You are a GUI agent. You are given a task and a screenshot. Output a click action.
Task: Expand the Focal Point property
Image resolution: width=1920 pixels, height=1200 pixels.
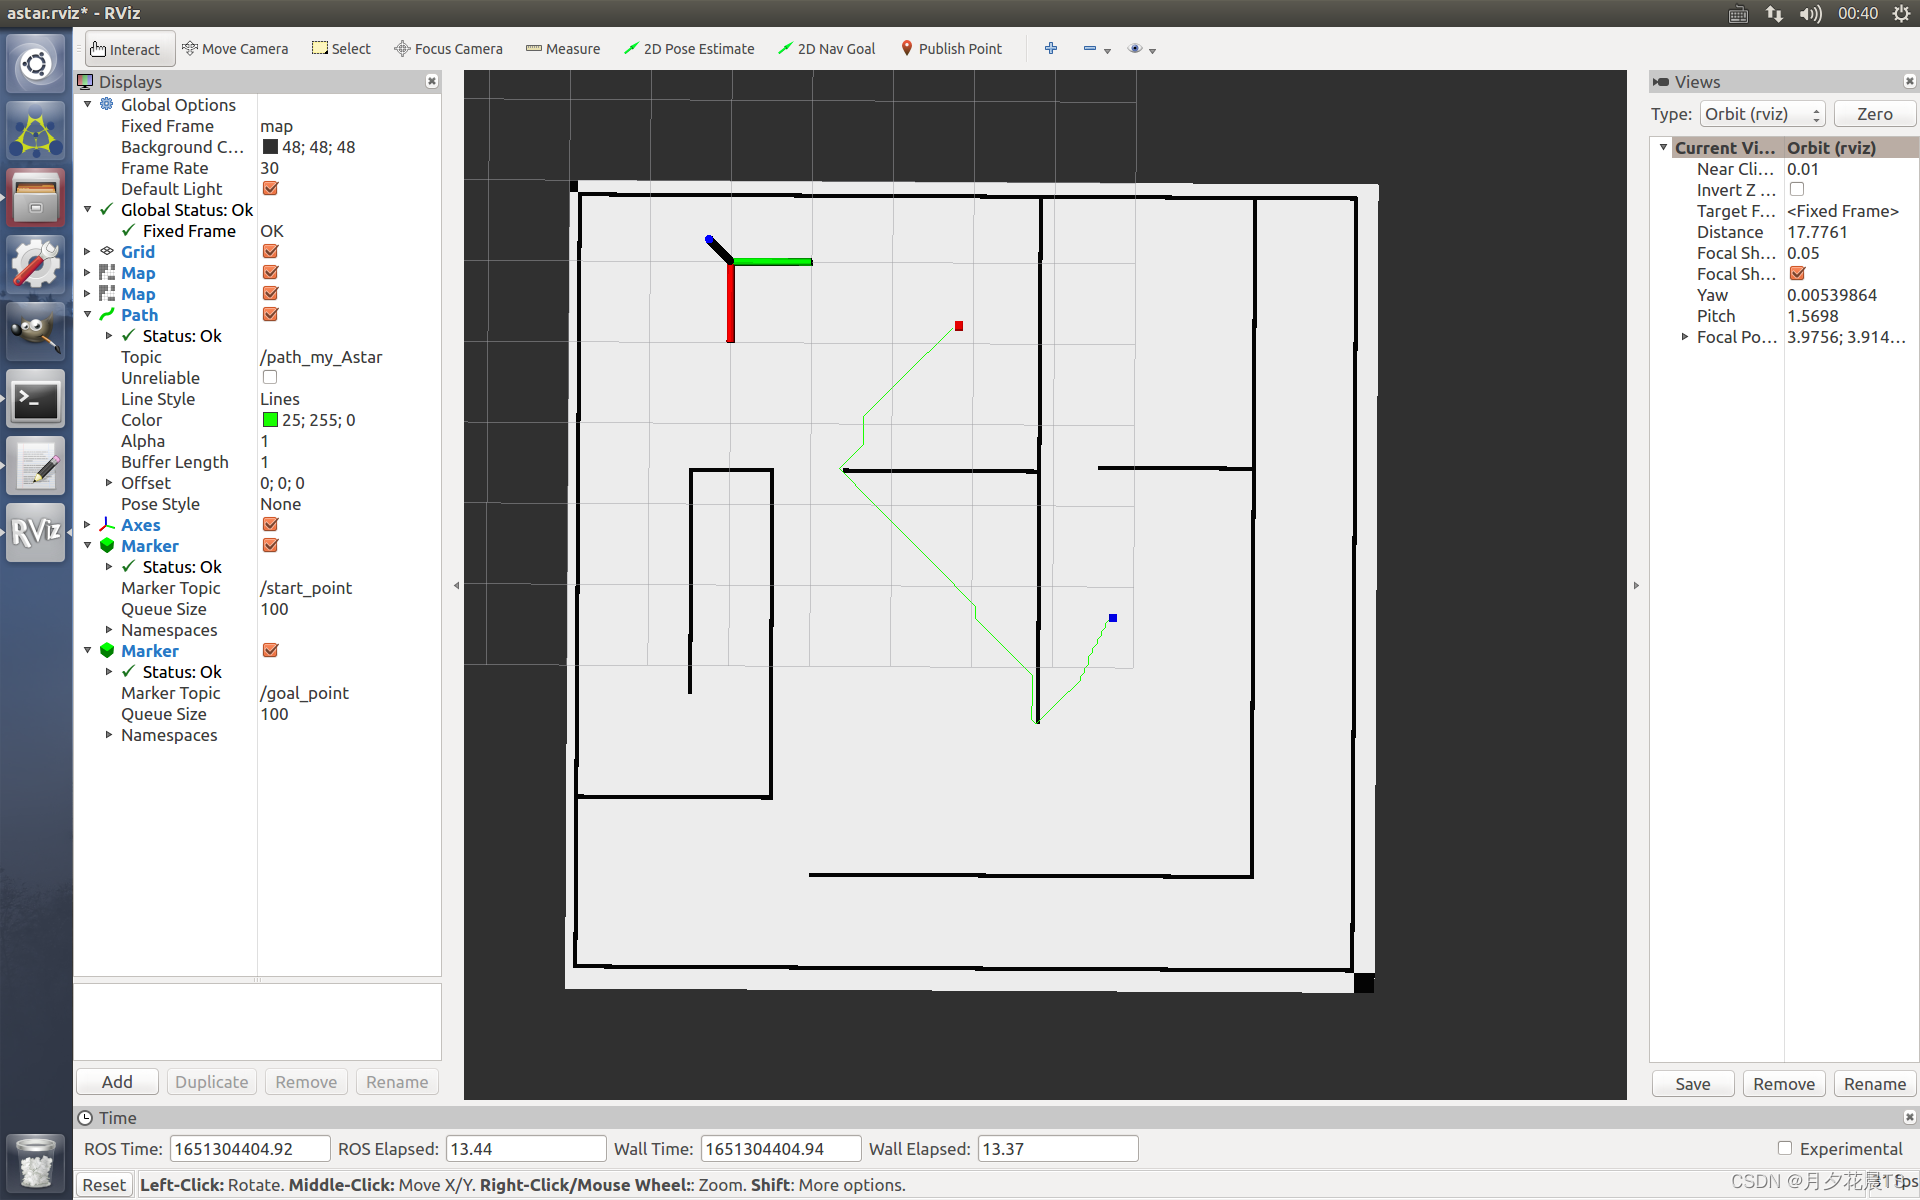tap(1685, 336)
